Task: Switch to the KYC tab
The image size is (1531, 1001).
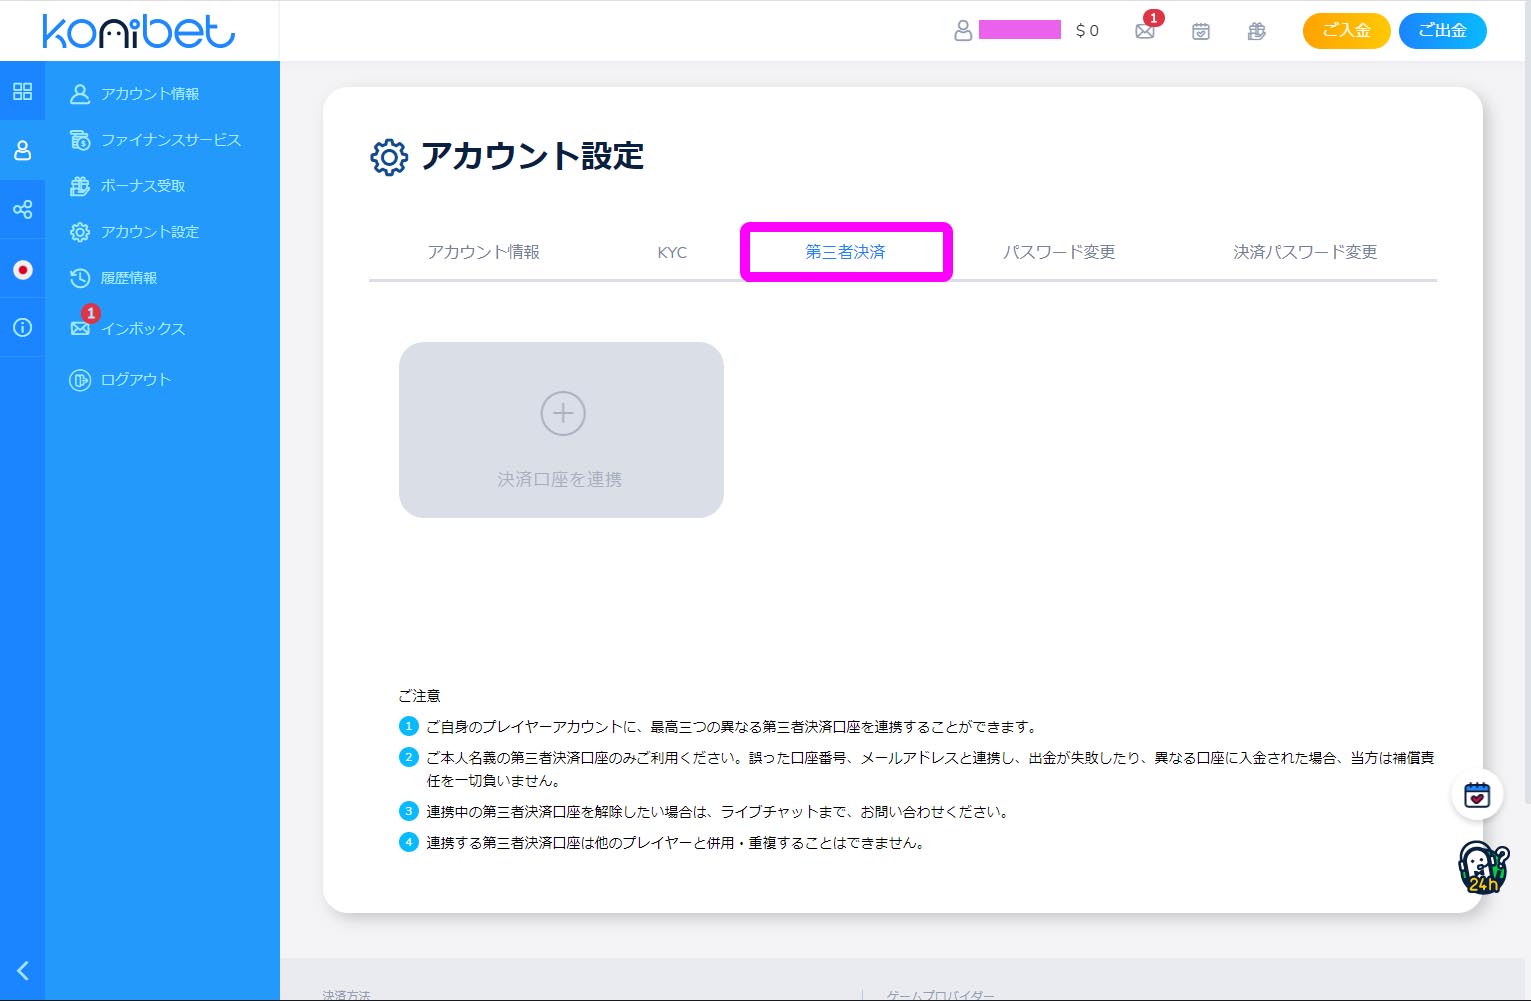Action: tap(672, 252)
